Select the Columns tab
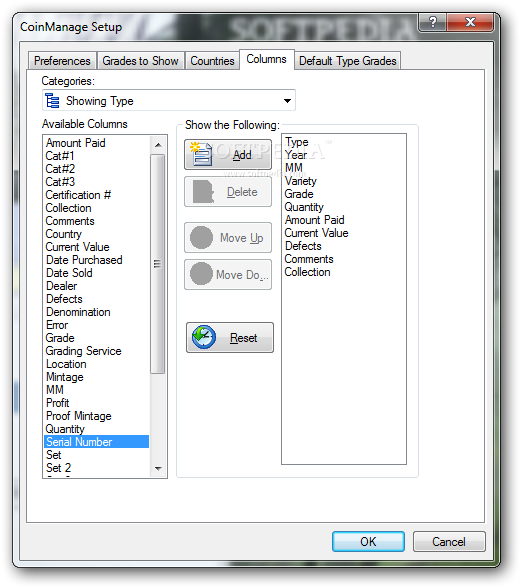The height and width of the screenshot is (588, 521). [x=266, y=59]
